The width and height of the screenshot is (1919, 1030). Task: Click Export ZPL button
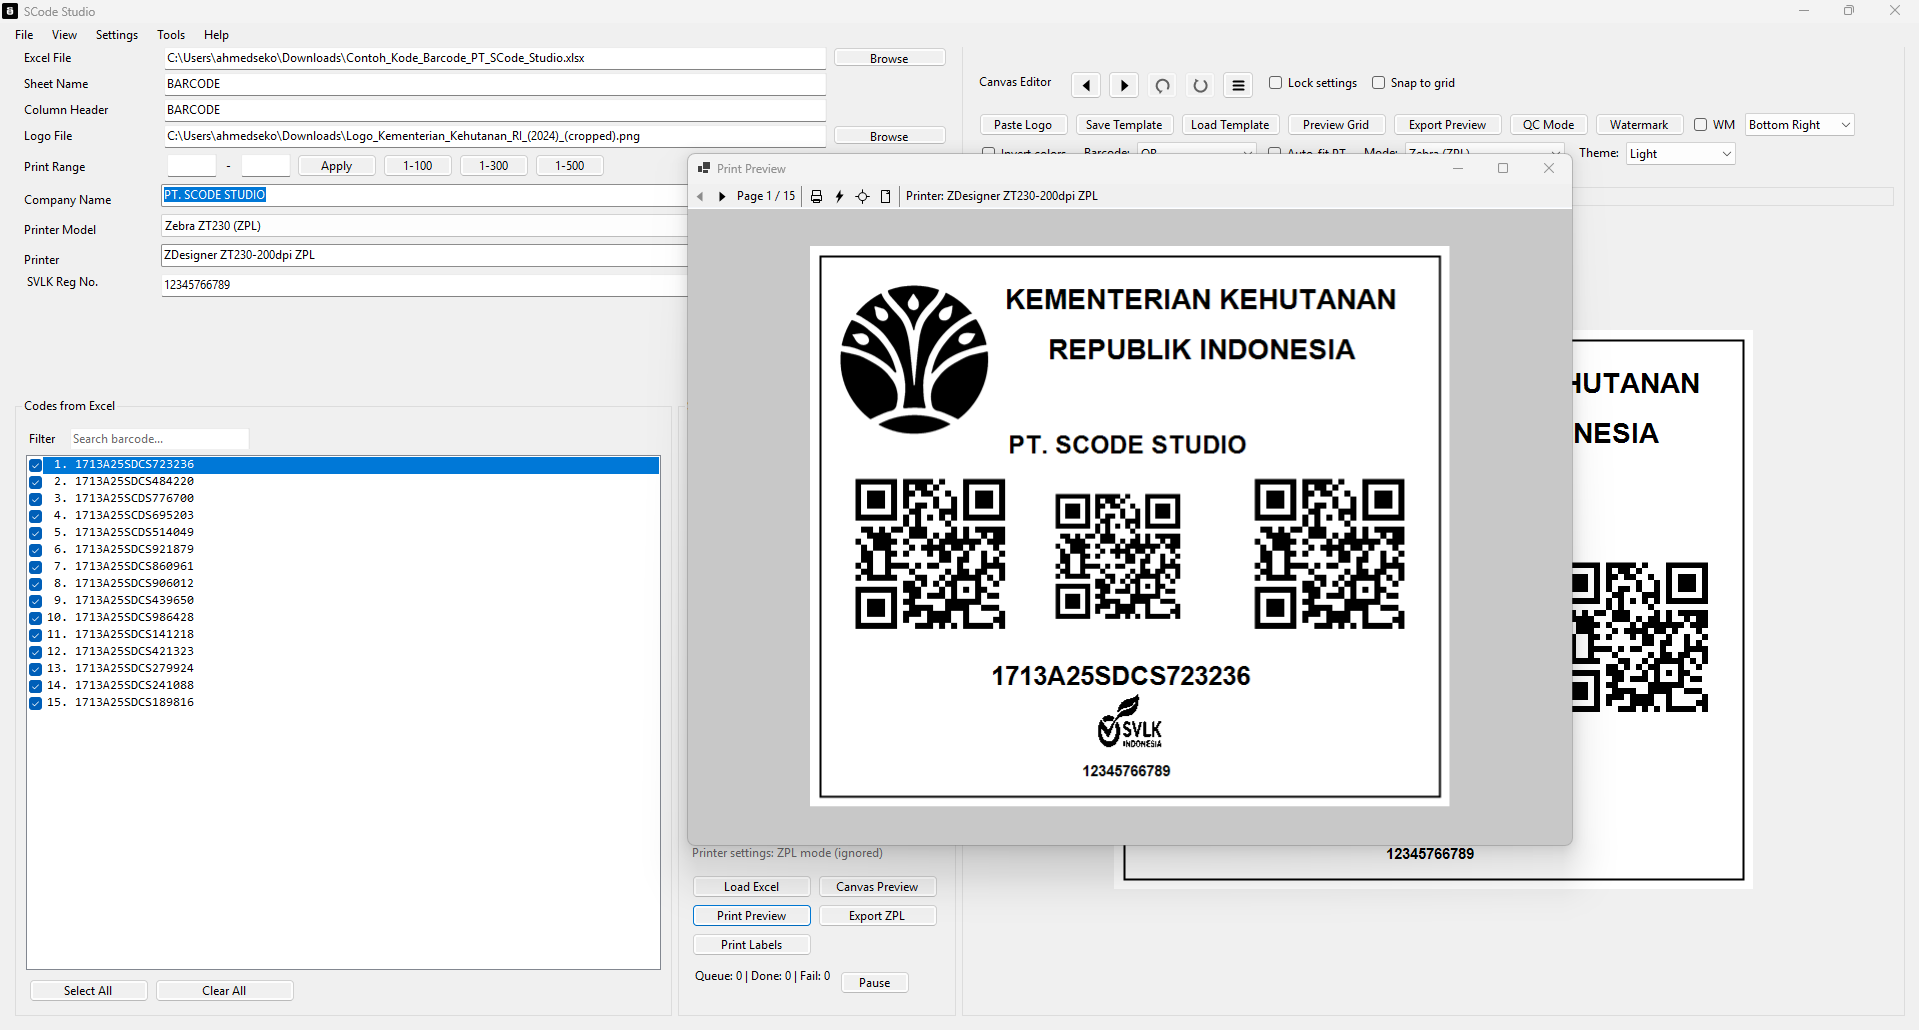[x=877, y=916]
